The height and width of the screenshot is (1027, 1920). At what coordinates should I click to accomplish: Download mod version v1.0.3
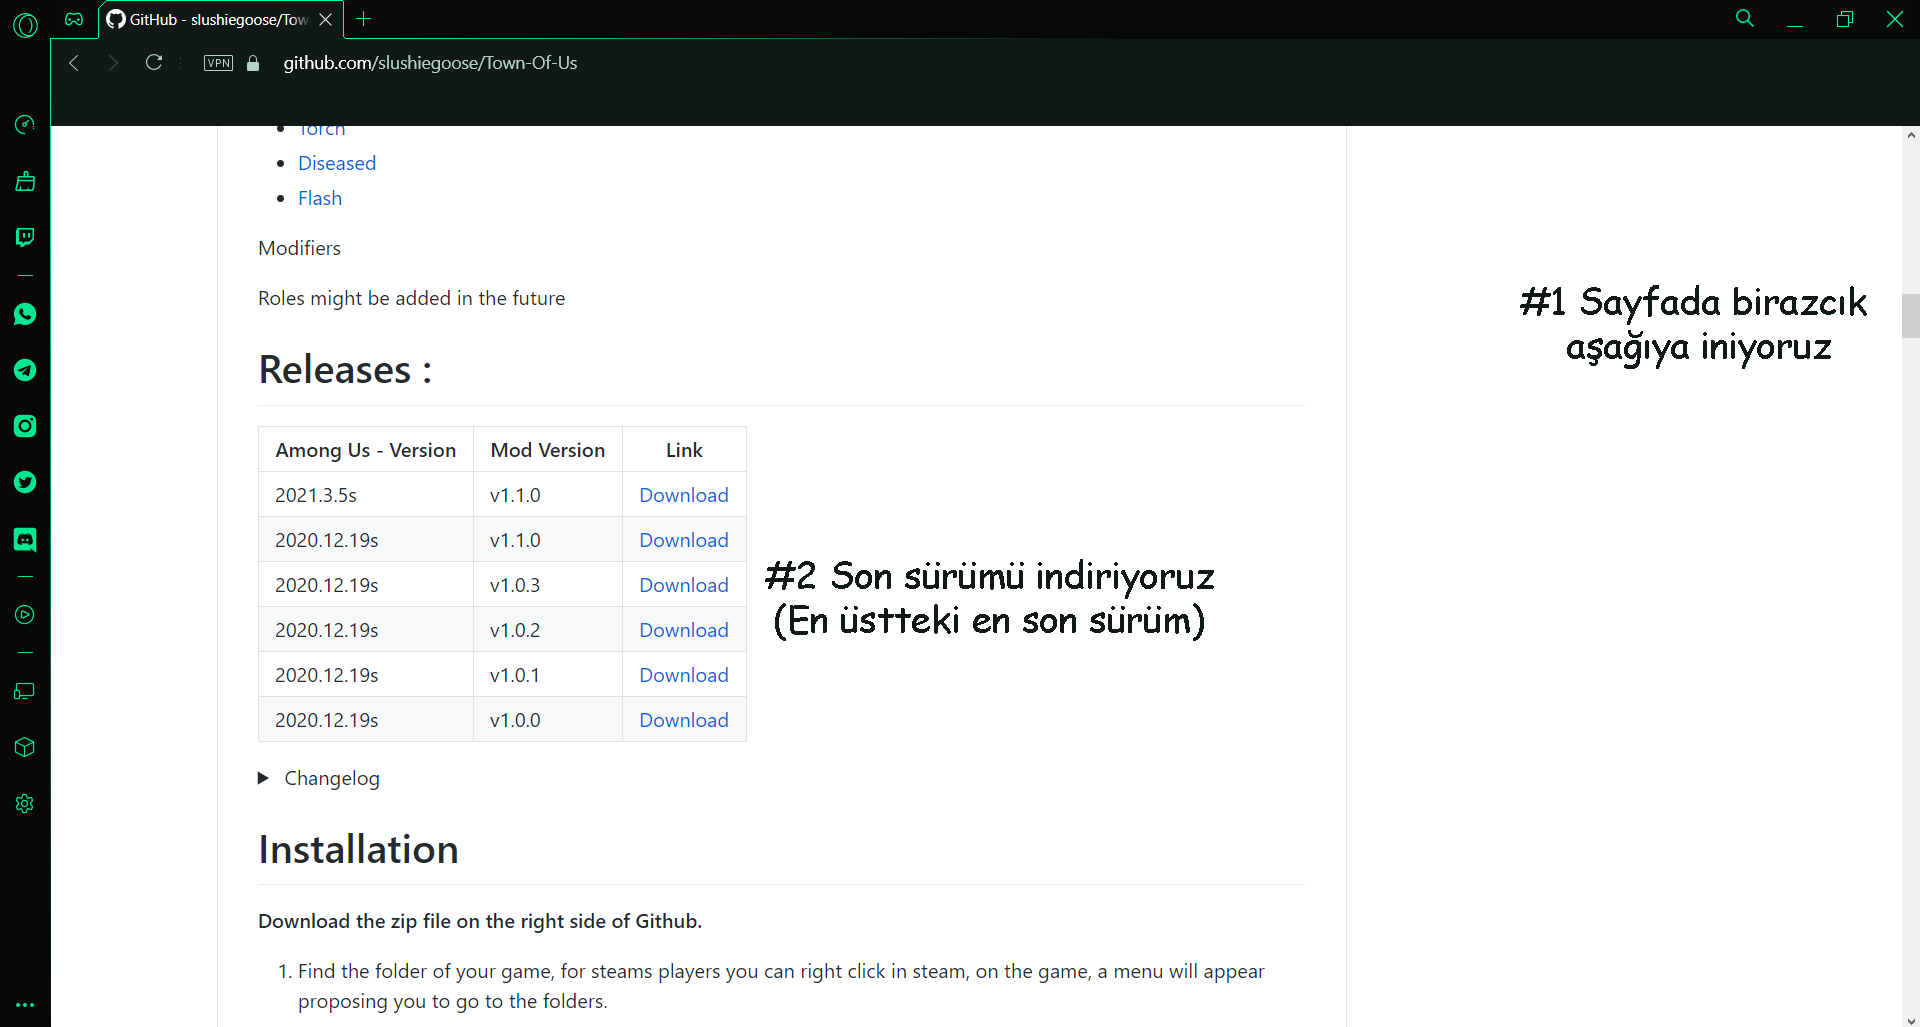pyautogui.click(x=684, y=585)
